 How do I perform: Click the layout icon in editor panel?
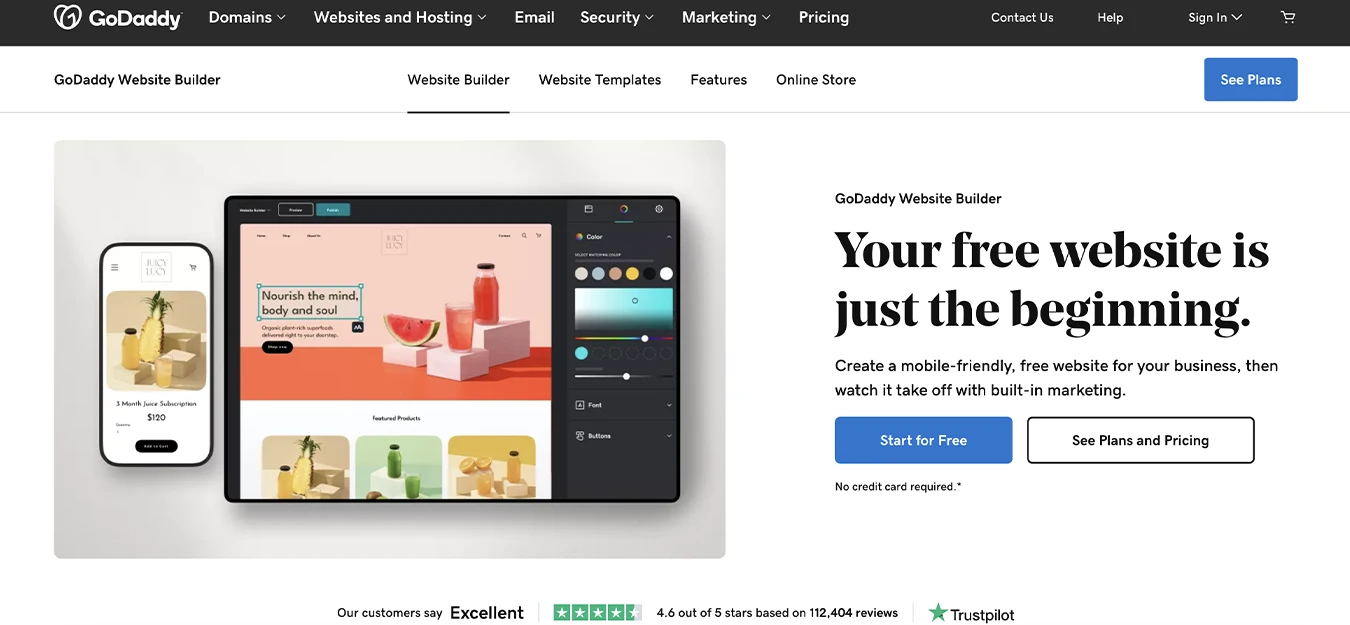(x=588, y=209)
